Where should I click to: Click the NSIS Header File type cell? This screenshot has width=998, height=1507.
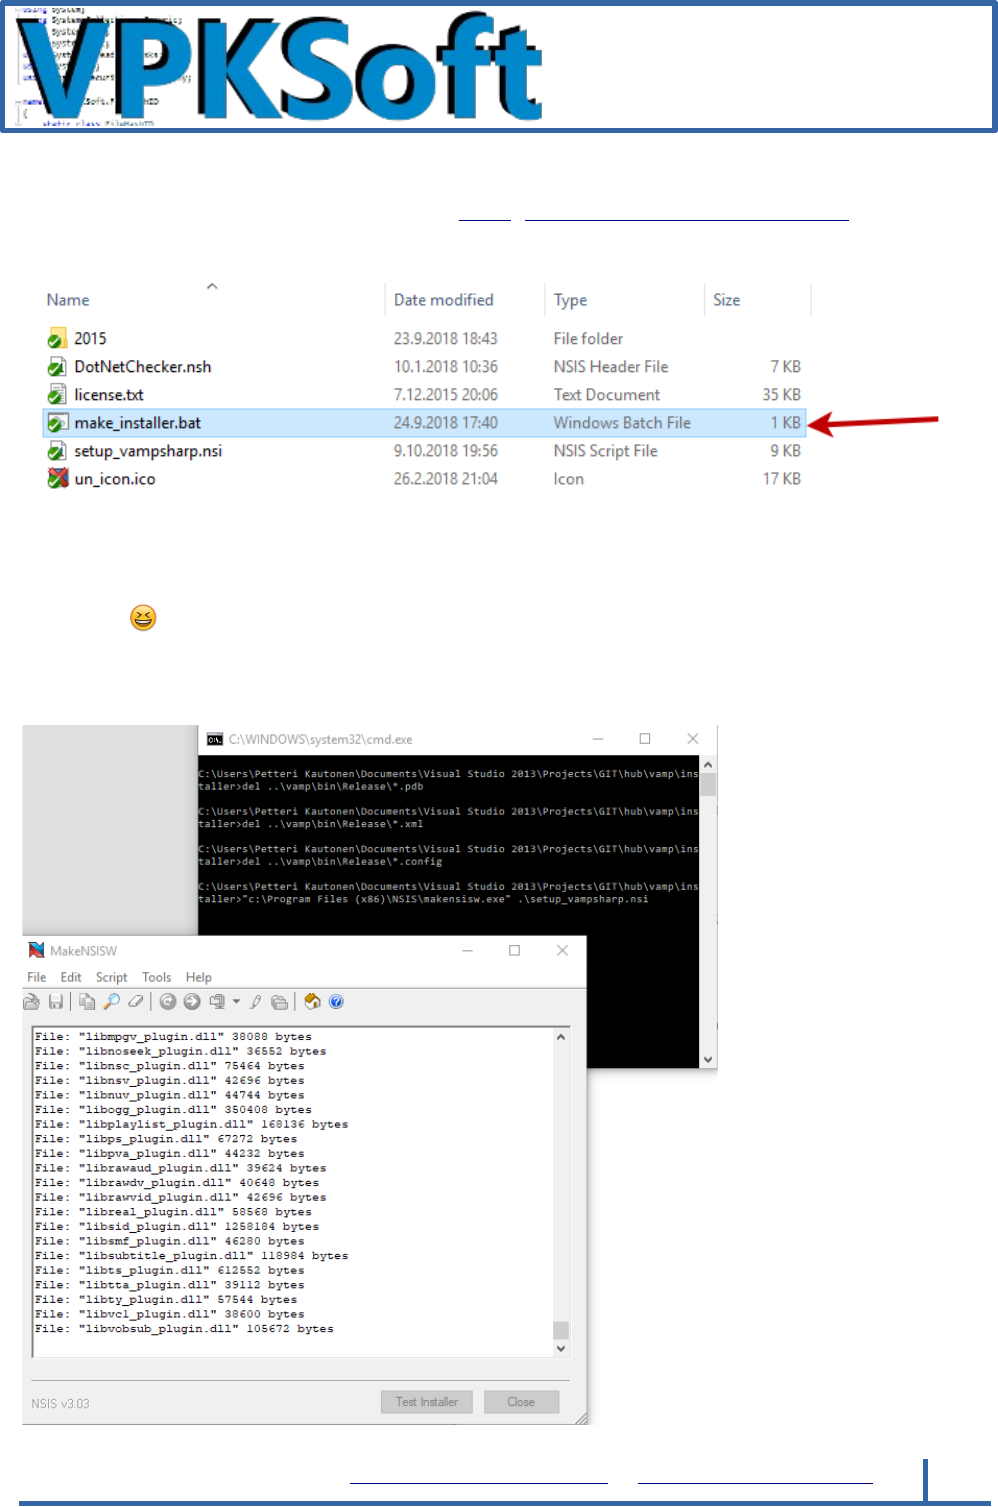click(x=611, y=367)
